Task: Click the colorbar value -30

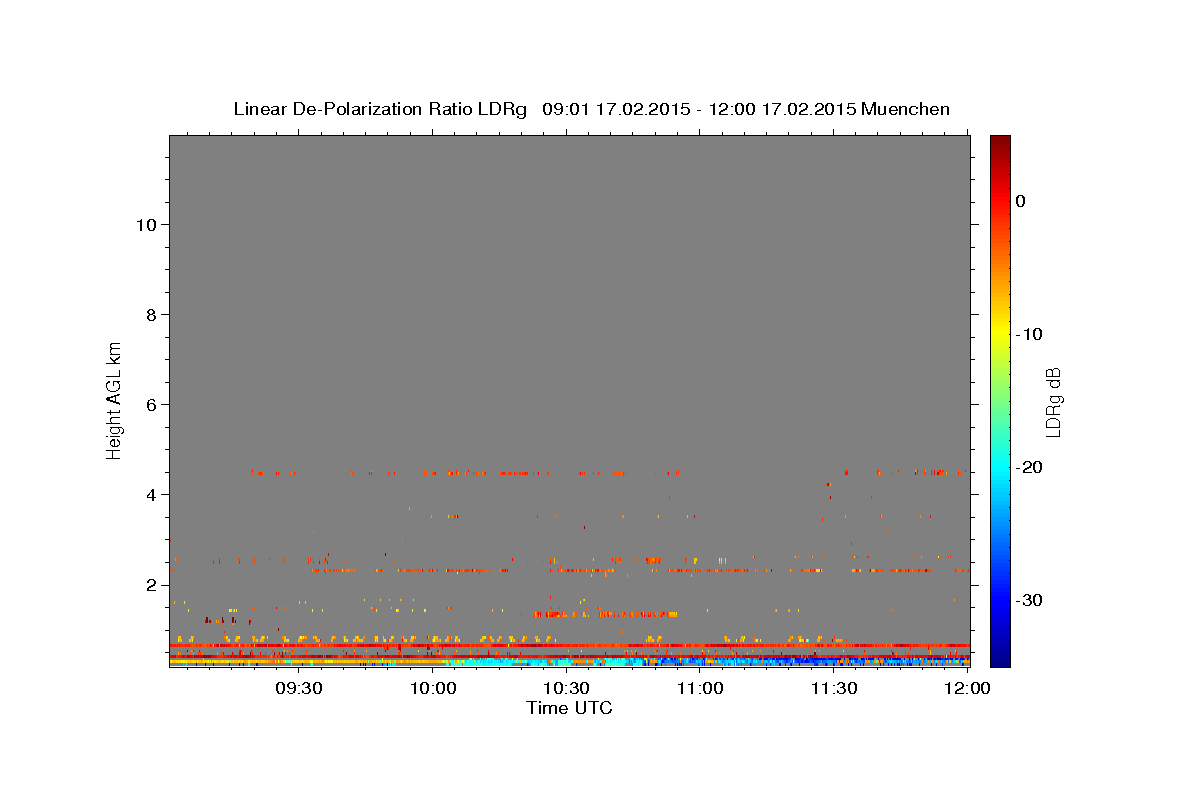Action: pyautogui.click(x=1029, y=600)
